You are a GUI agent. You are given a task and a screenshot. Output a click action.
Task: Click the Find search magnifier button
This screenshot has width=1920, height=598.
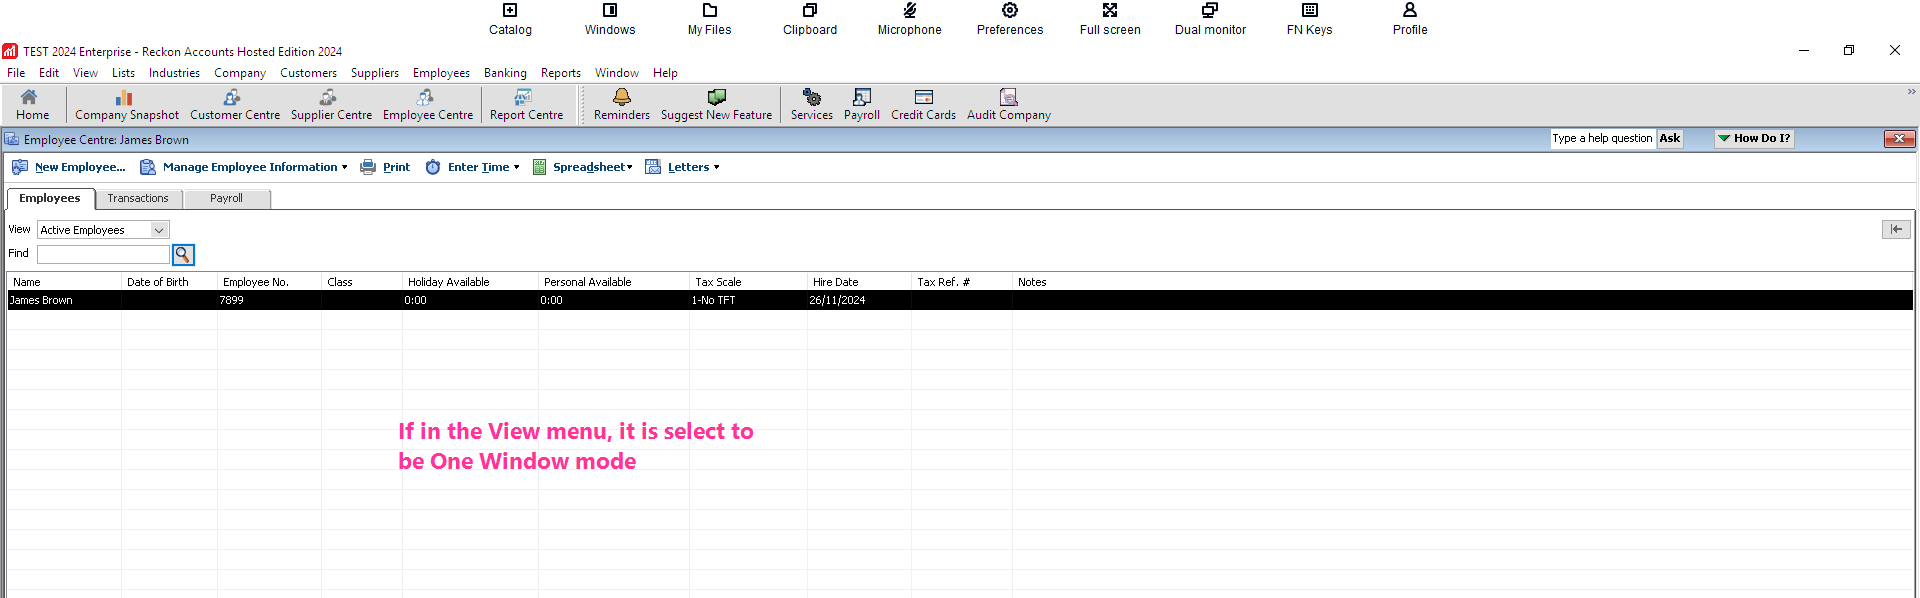pos(183,254)
